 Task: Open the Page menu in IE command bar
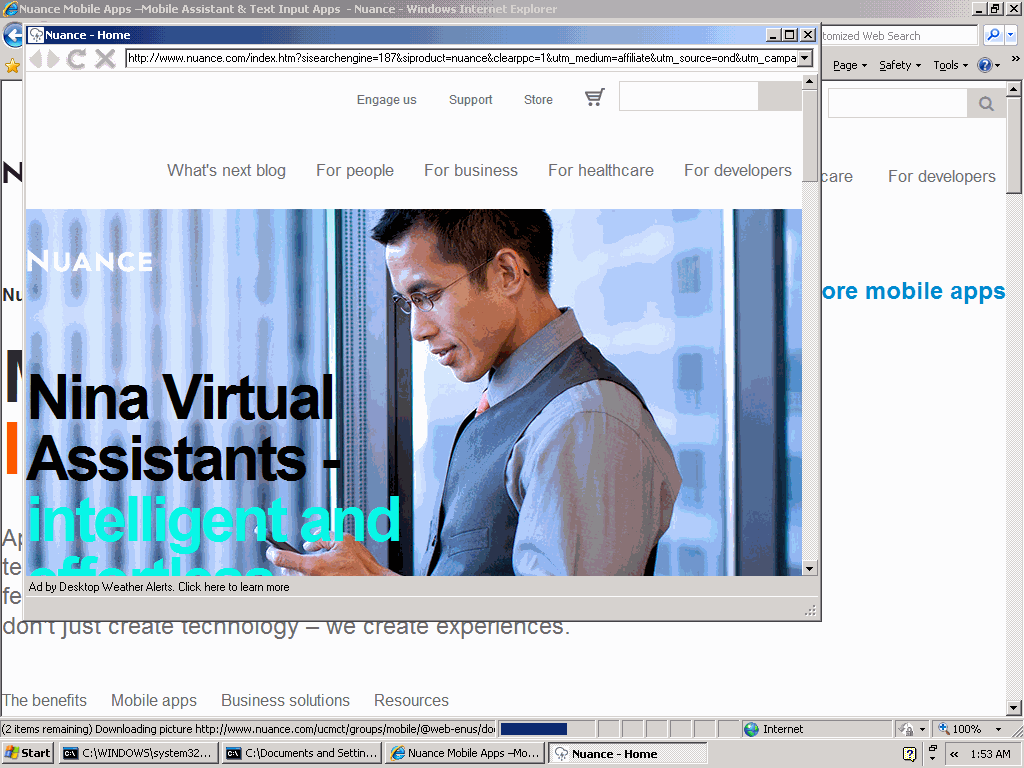[850, 65]
